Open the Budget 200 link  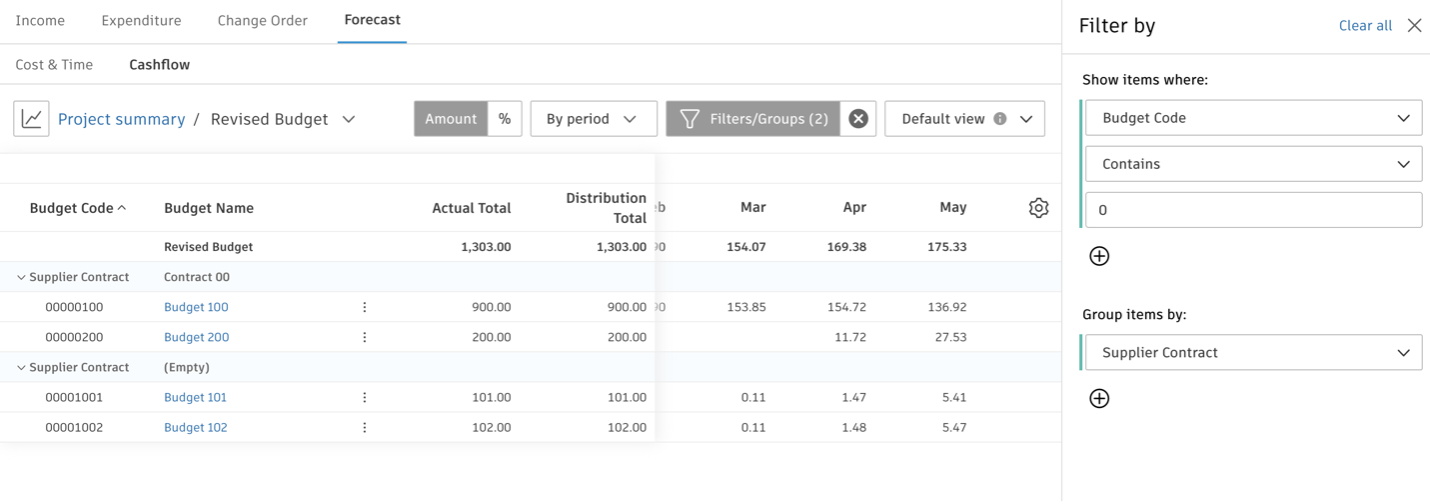pos(196,337)
